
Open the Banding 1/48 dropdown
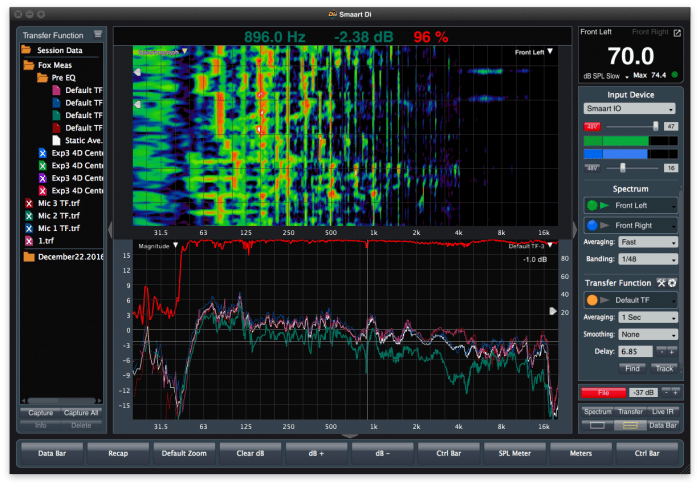(x=648, y=258)
